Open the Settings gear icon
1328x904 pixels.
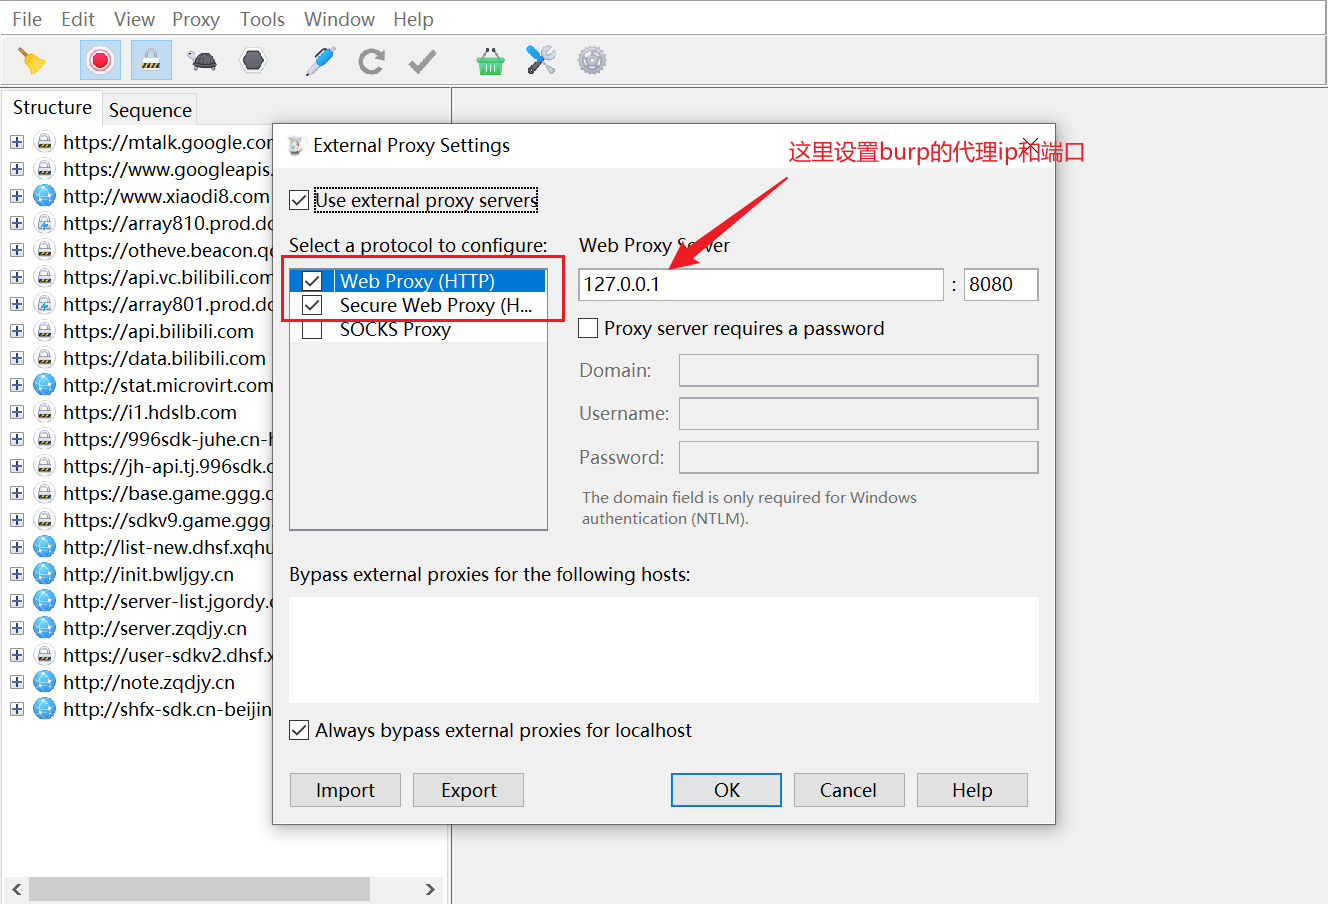[x=592, y=61]
